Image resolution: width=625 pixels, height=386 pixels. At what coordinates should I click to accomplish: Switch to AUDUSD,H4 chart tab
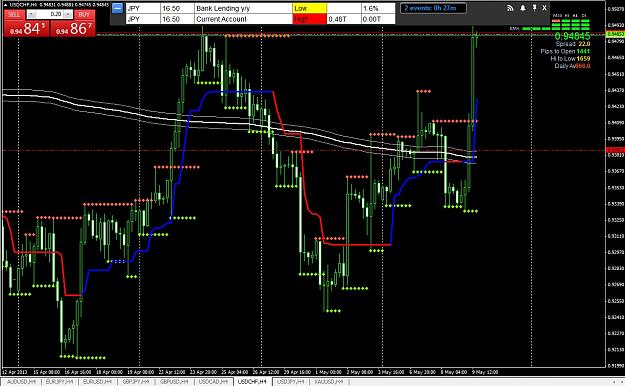(22, 382)
